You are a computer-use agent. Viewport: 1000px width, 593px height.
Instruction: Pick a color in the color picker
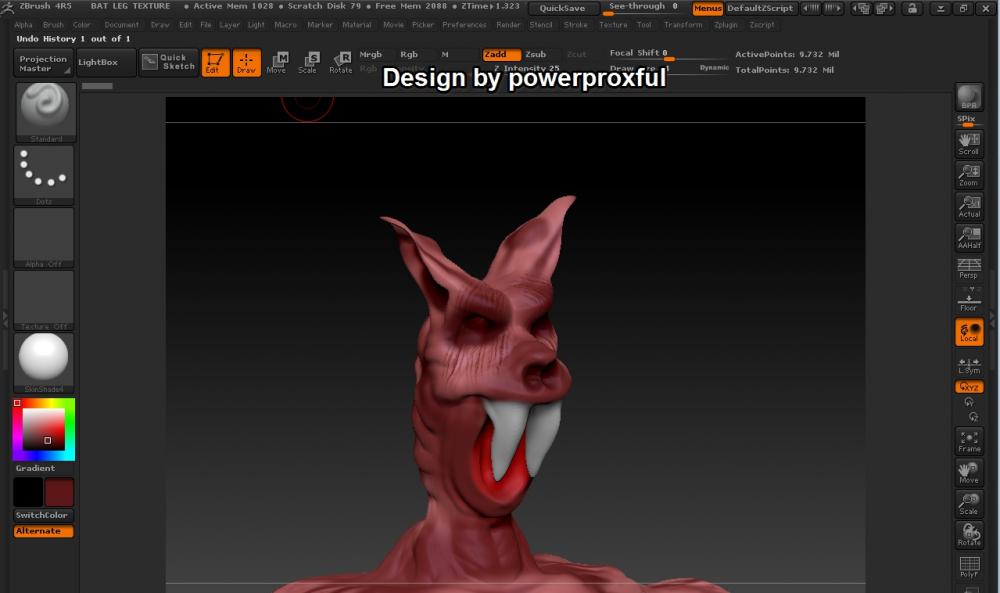point(43,429)
